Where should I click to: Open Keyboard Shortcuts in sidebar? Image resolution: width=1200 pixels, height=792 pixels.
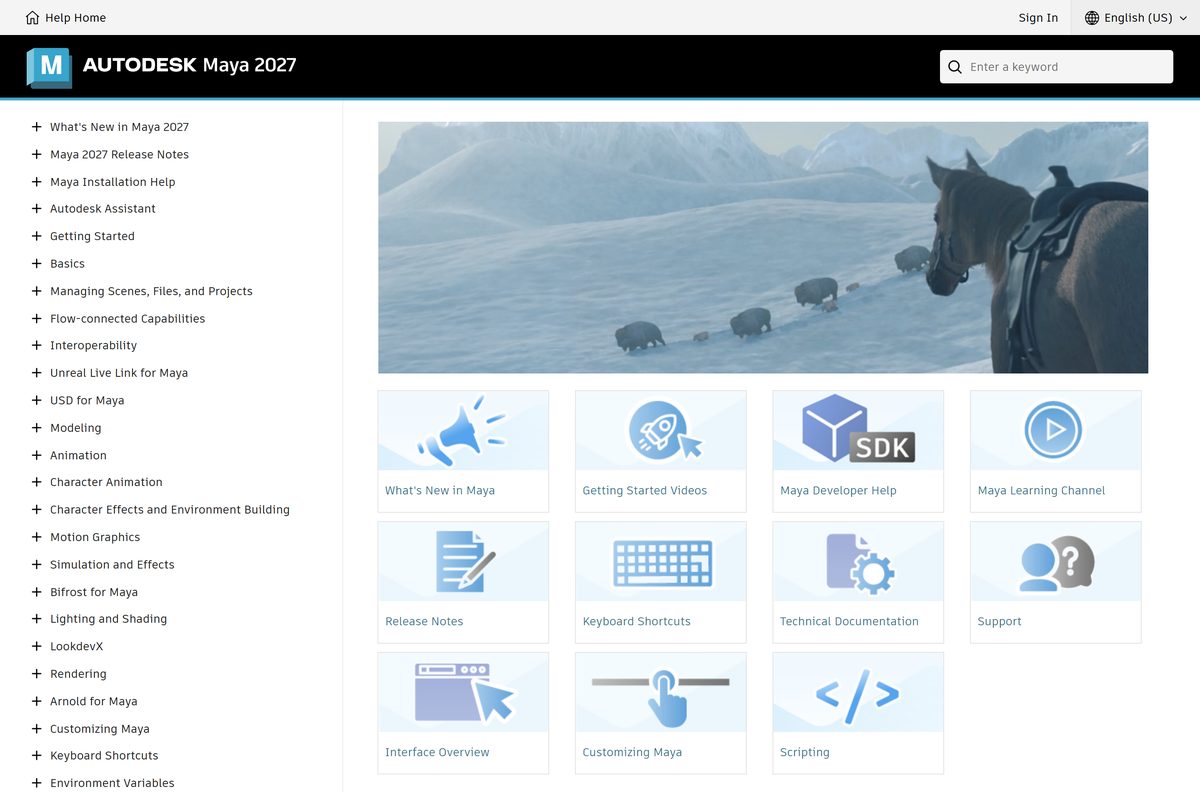pyautogui.click(x=104, y=756)
